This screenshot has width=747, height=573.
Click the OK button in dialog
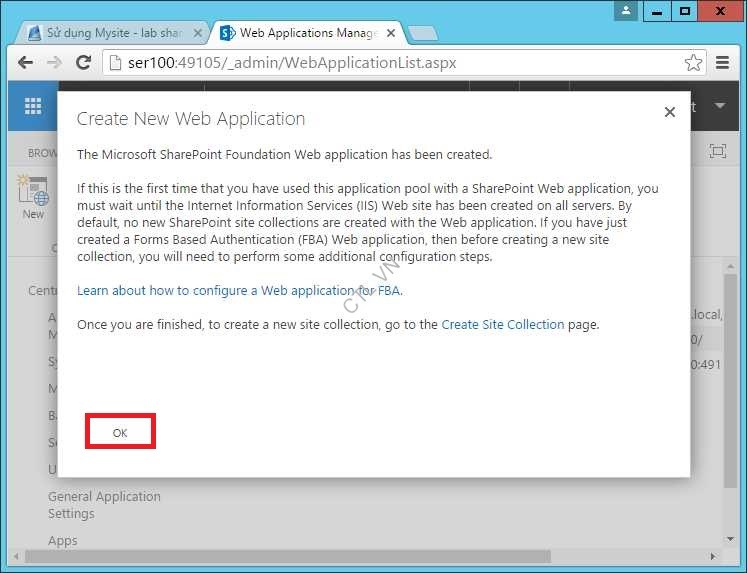click(120, 432)
